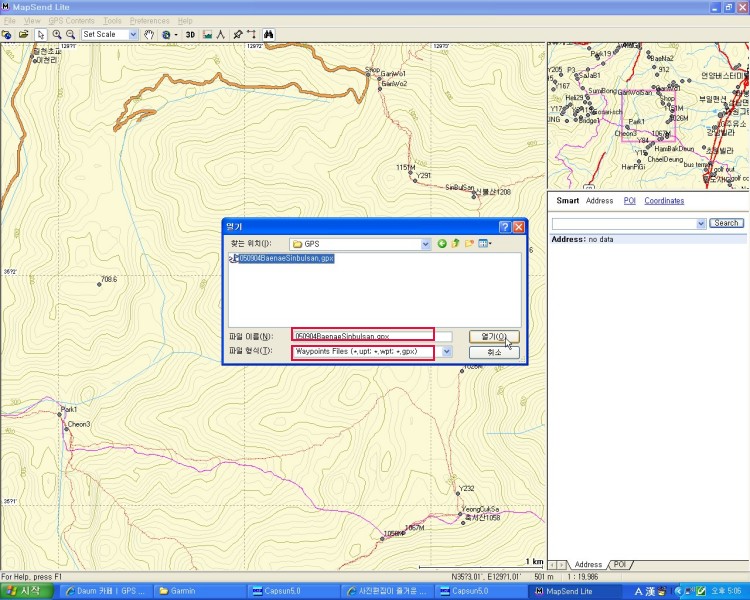Click the zoom in magnifier tool
The height and width of the screenshot is (600, 750).
(57, 34)
